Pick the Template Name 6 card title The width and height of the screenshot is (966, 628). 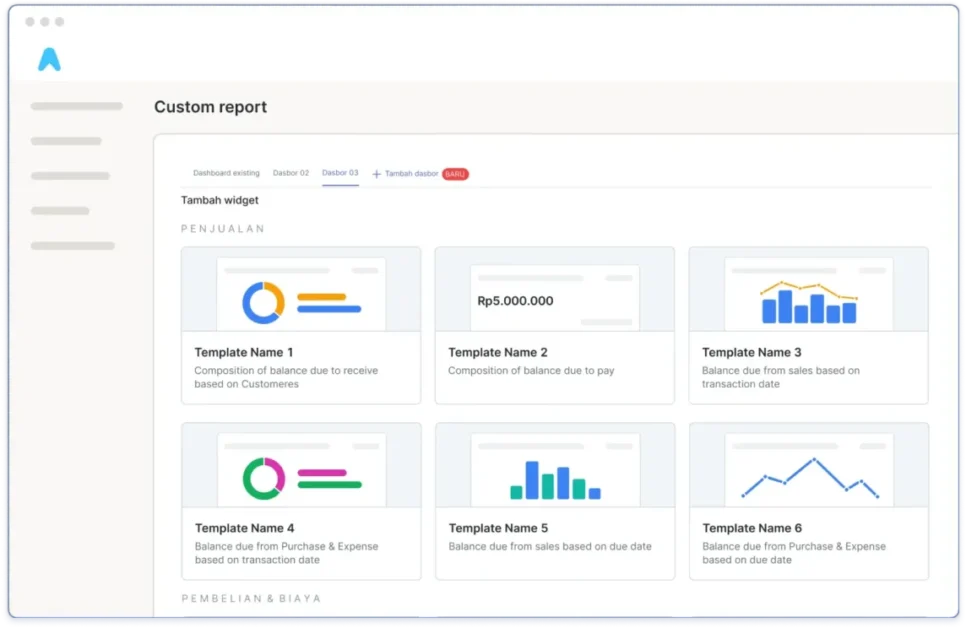tap(752, 528)
